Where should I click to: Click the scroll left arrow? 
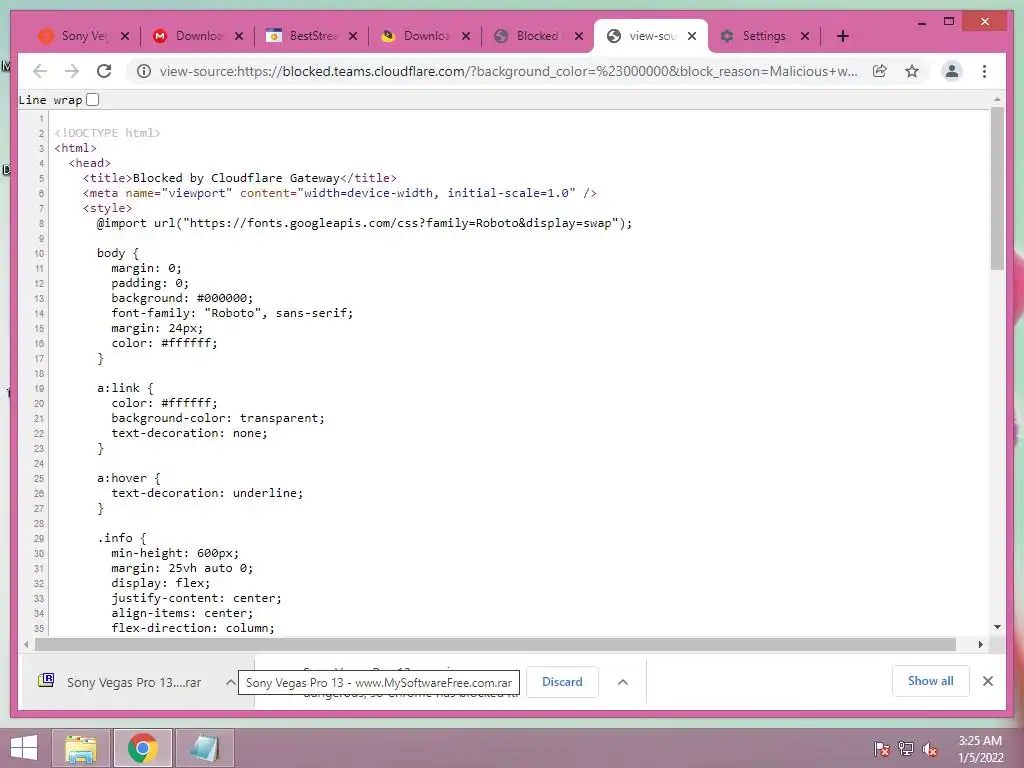(26, 645)
